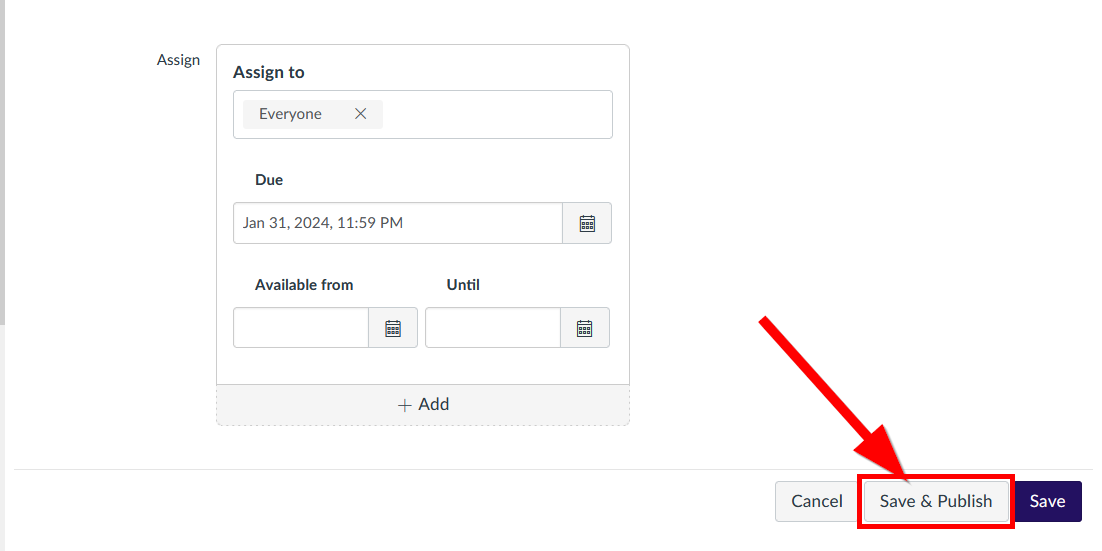Select the Everyone assignee tag
The height and width of the screenshot is (551, 1102).
(290, 114)
